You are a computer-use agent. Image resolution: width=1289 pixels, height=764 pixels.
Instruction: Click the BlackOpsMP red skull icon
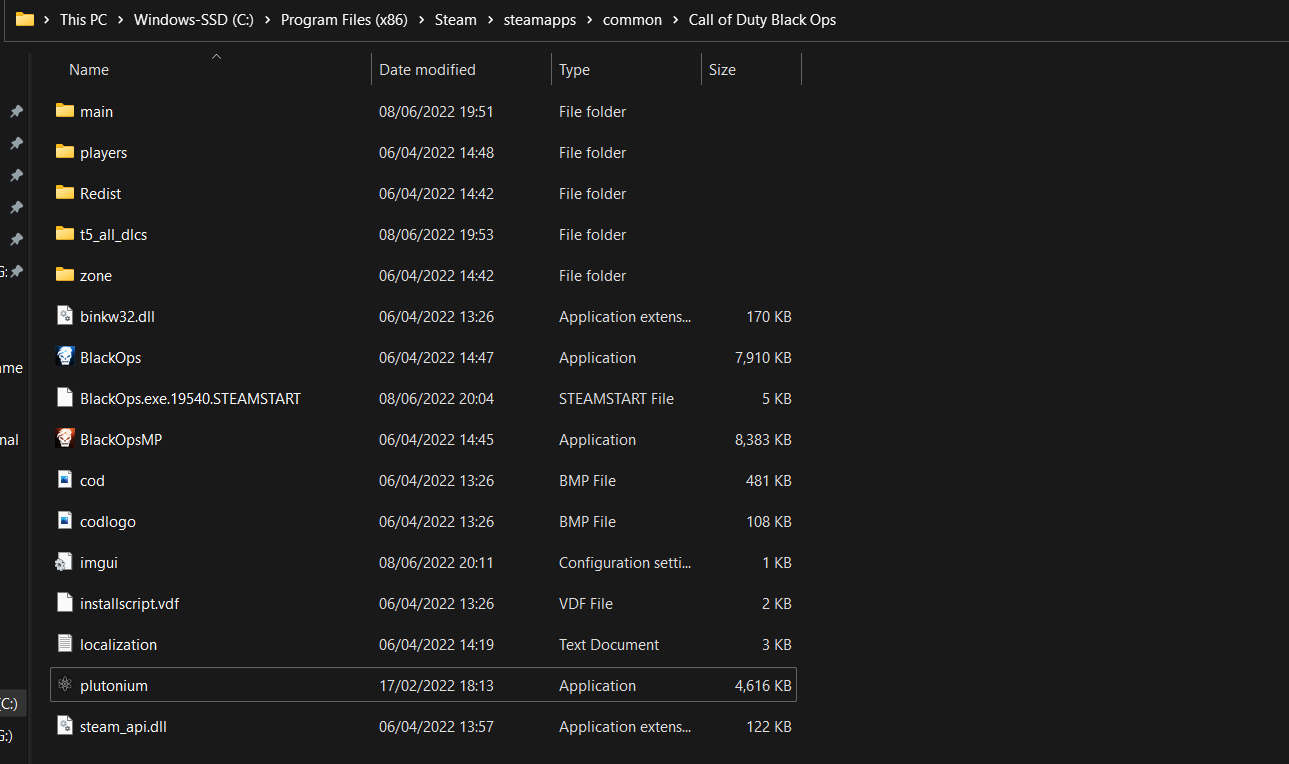click(x=65, y=439)
